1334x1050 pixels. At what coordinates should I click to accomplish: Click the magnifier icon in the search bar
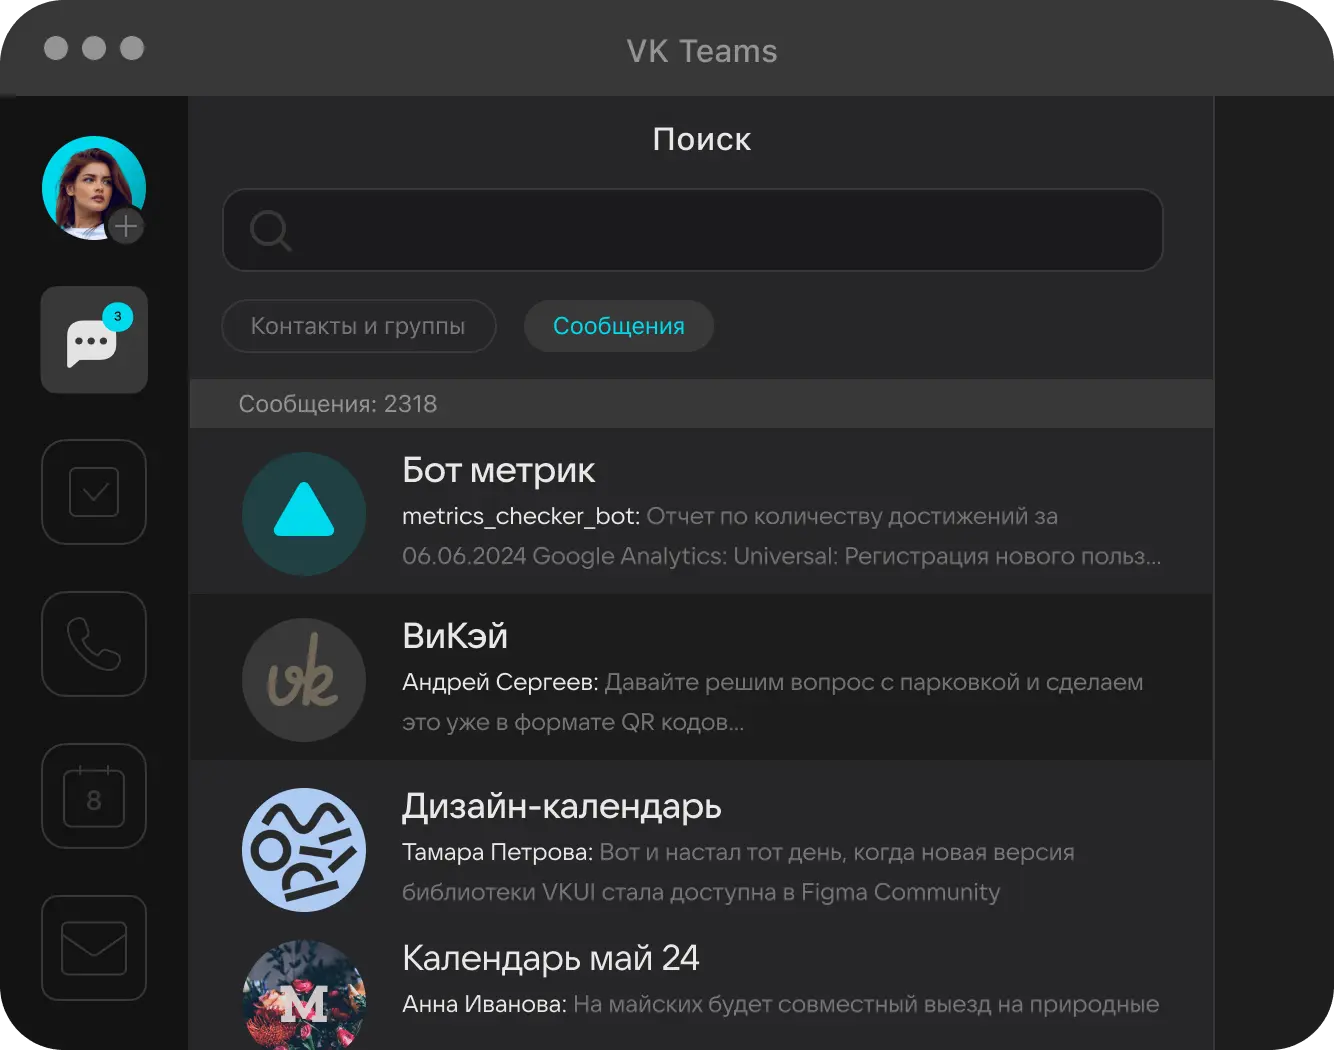point(270,230)
